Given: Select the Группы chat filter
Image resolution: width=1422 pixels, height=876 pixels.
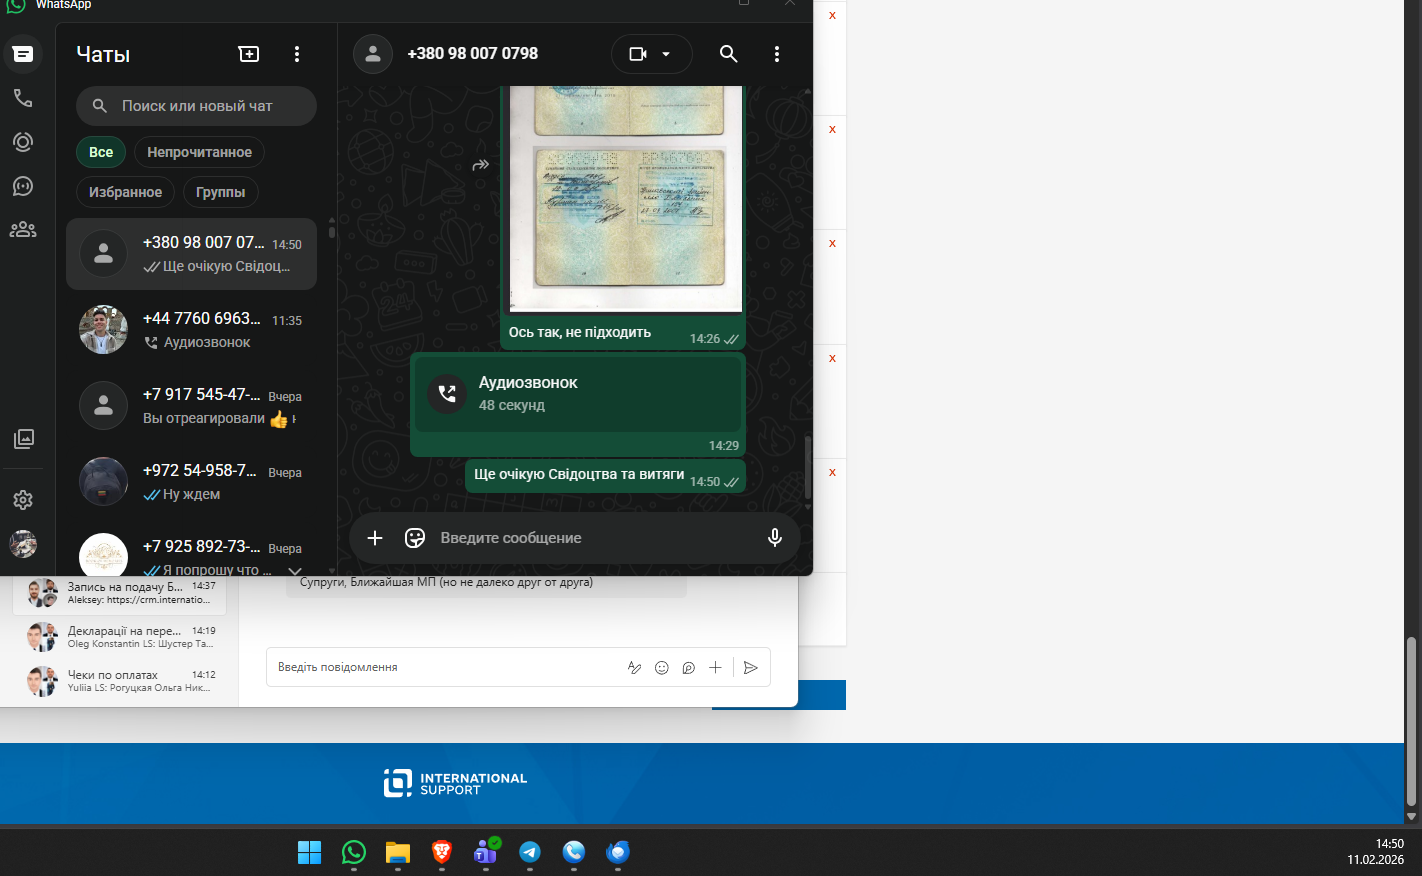Looking at the screenshot, I should (x=220, y=192).
